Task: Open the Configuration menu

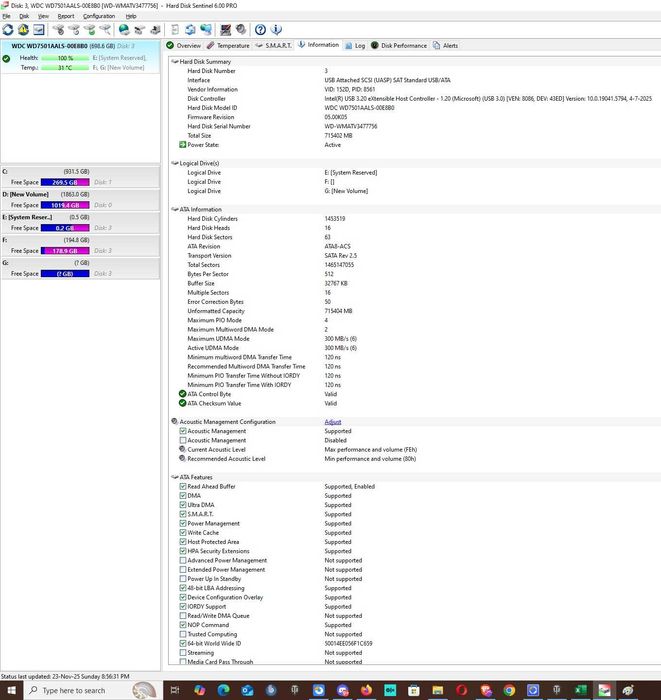Action: (99, 16)
